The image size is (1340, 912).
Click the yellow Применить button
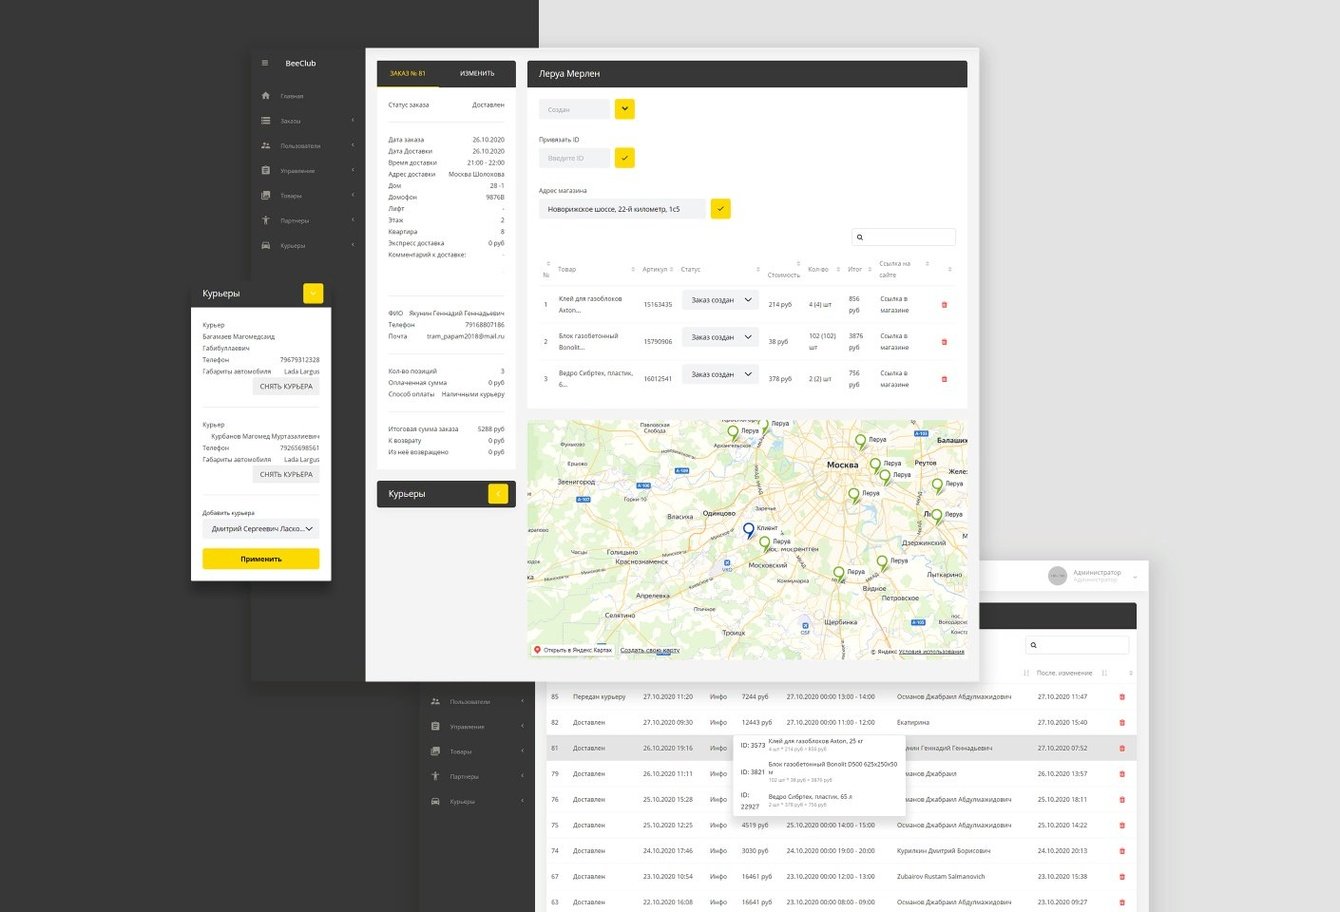tap(261, 559)
